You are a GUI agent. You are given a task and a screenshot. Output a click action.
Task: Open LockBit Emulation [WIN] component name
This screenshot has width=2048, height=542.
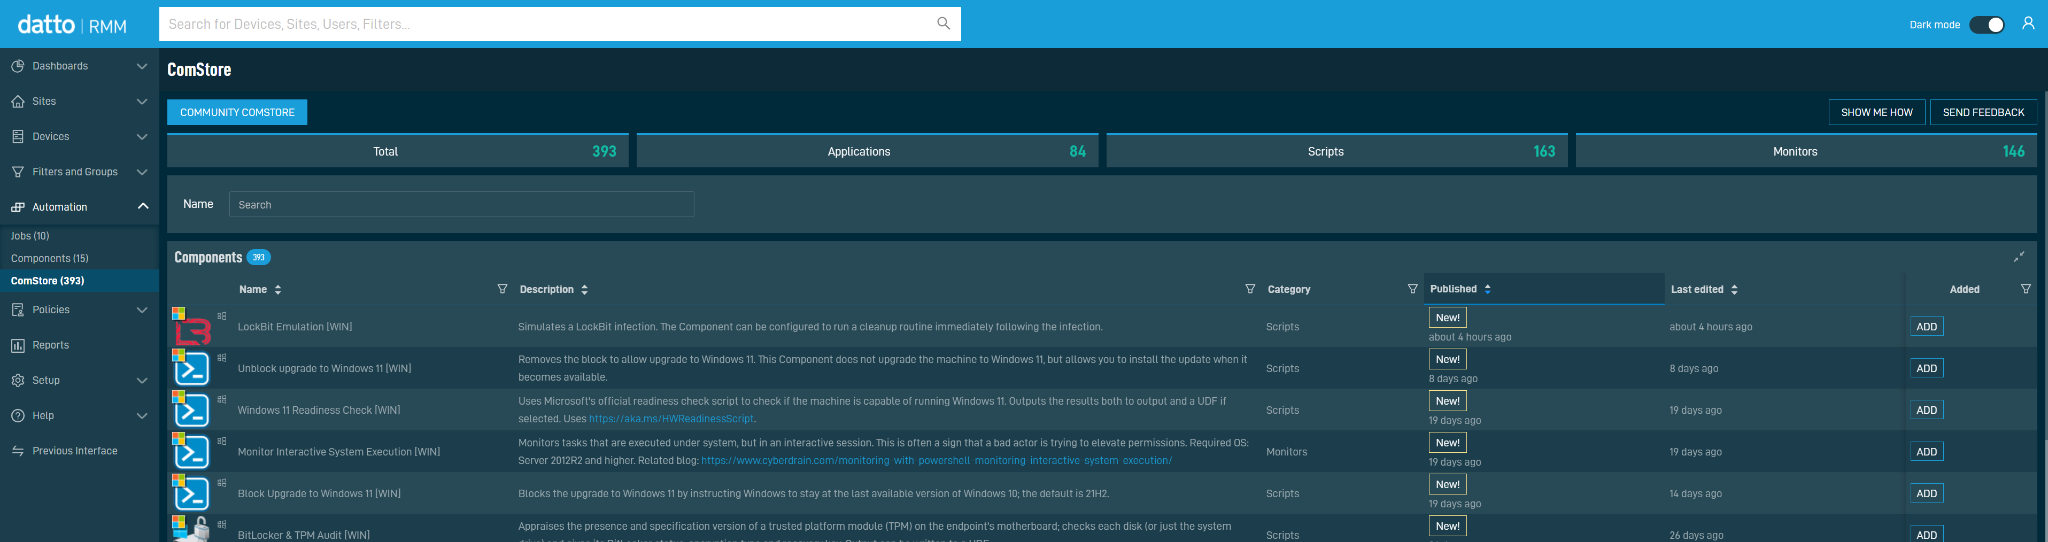[x=295, y=327]
